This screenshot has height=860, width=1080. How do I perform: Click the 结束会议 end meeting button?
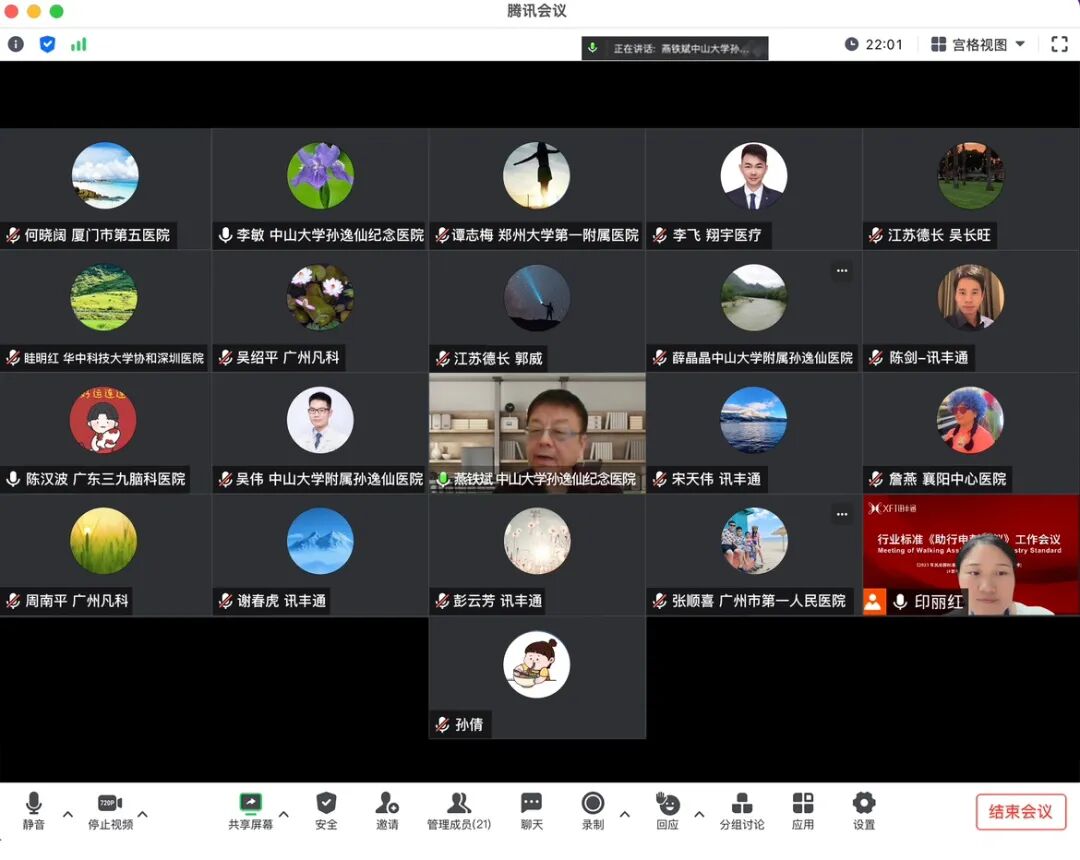tap(1021, 812)
